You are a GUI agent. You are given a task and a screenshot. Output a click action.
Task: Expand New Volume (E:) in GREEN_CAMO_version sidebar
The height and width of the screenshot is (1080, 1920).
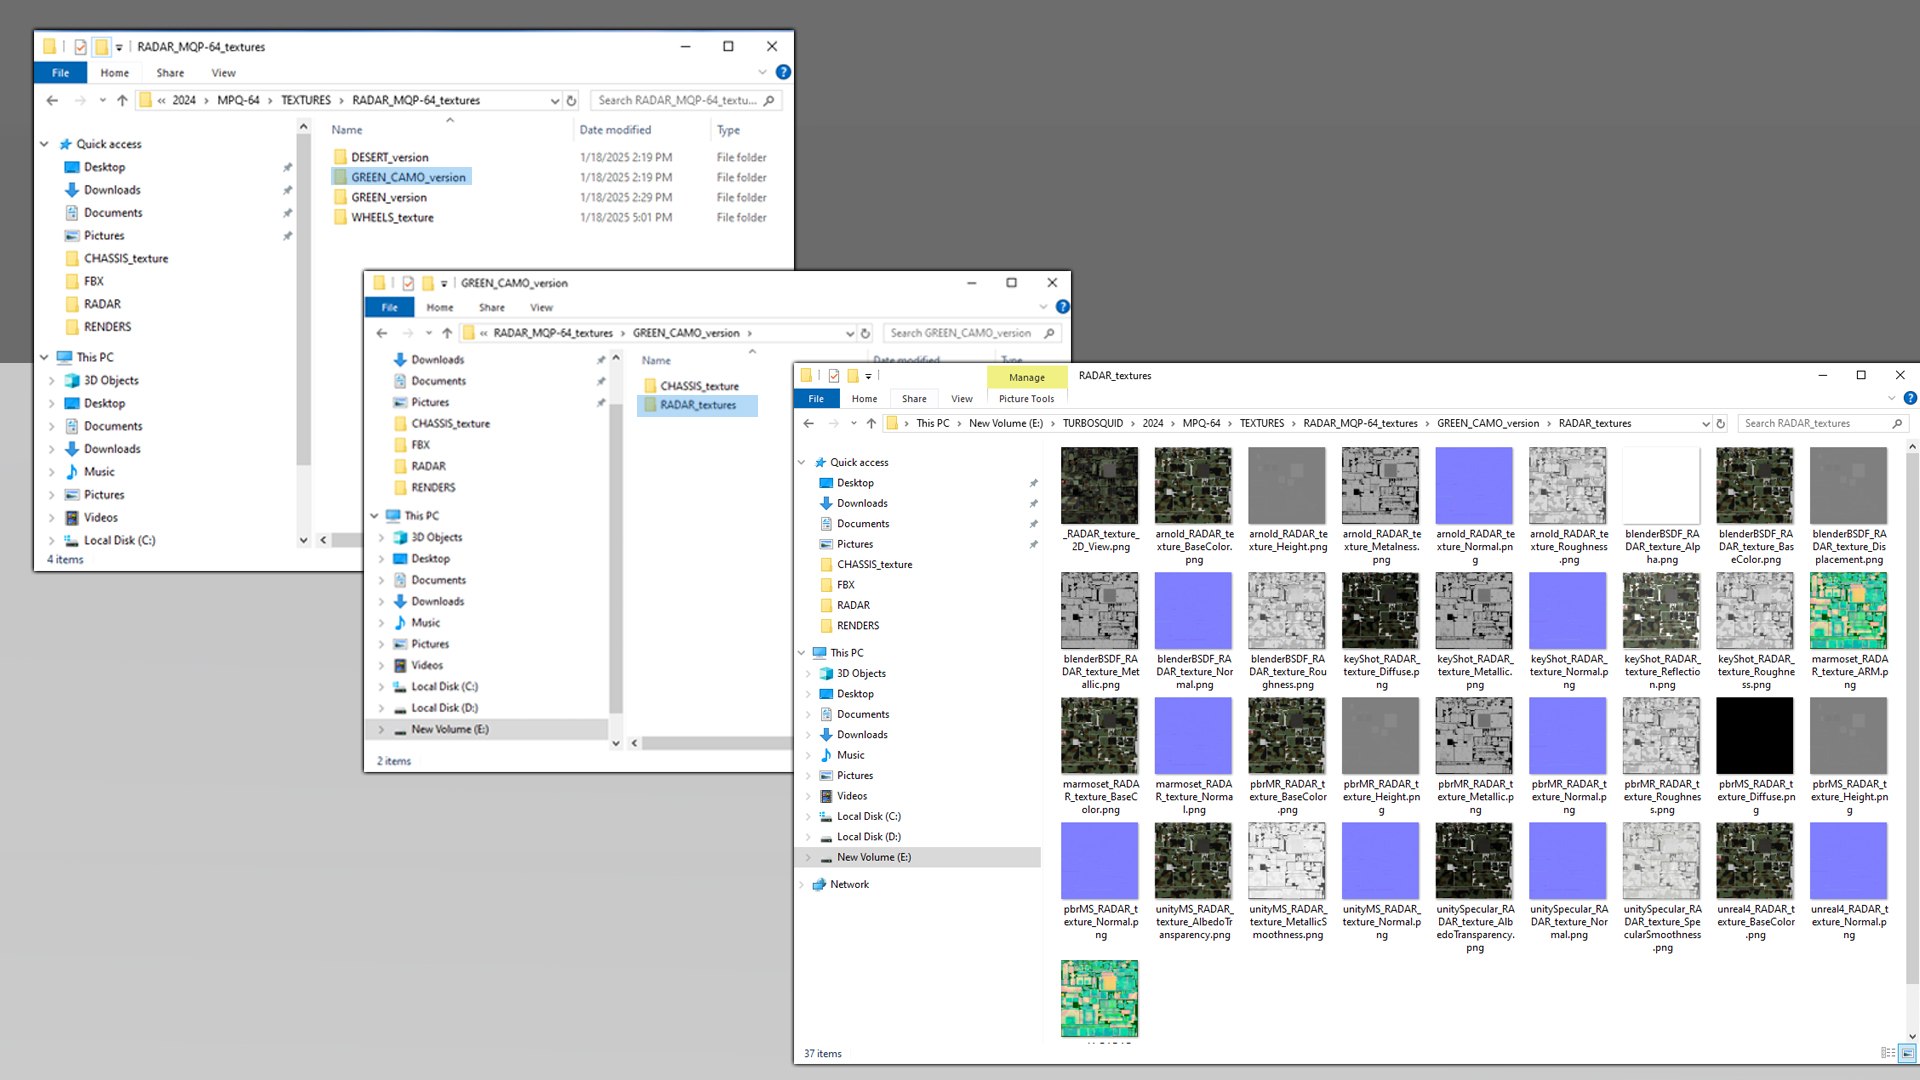[x=381, y=729]
